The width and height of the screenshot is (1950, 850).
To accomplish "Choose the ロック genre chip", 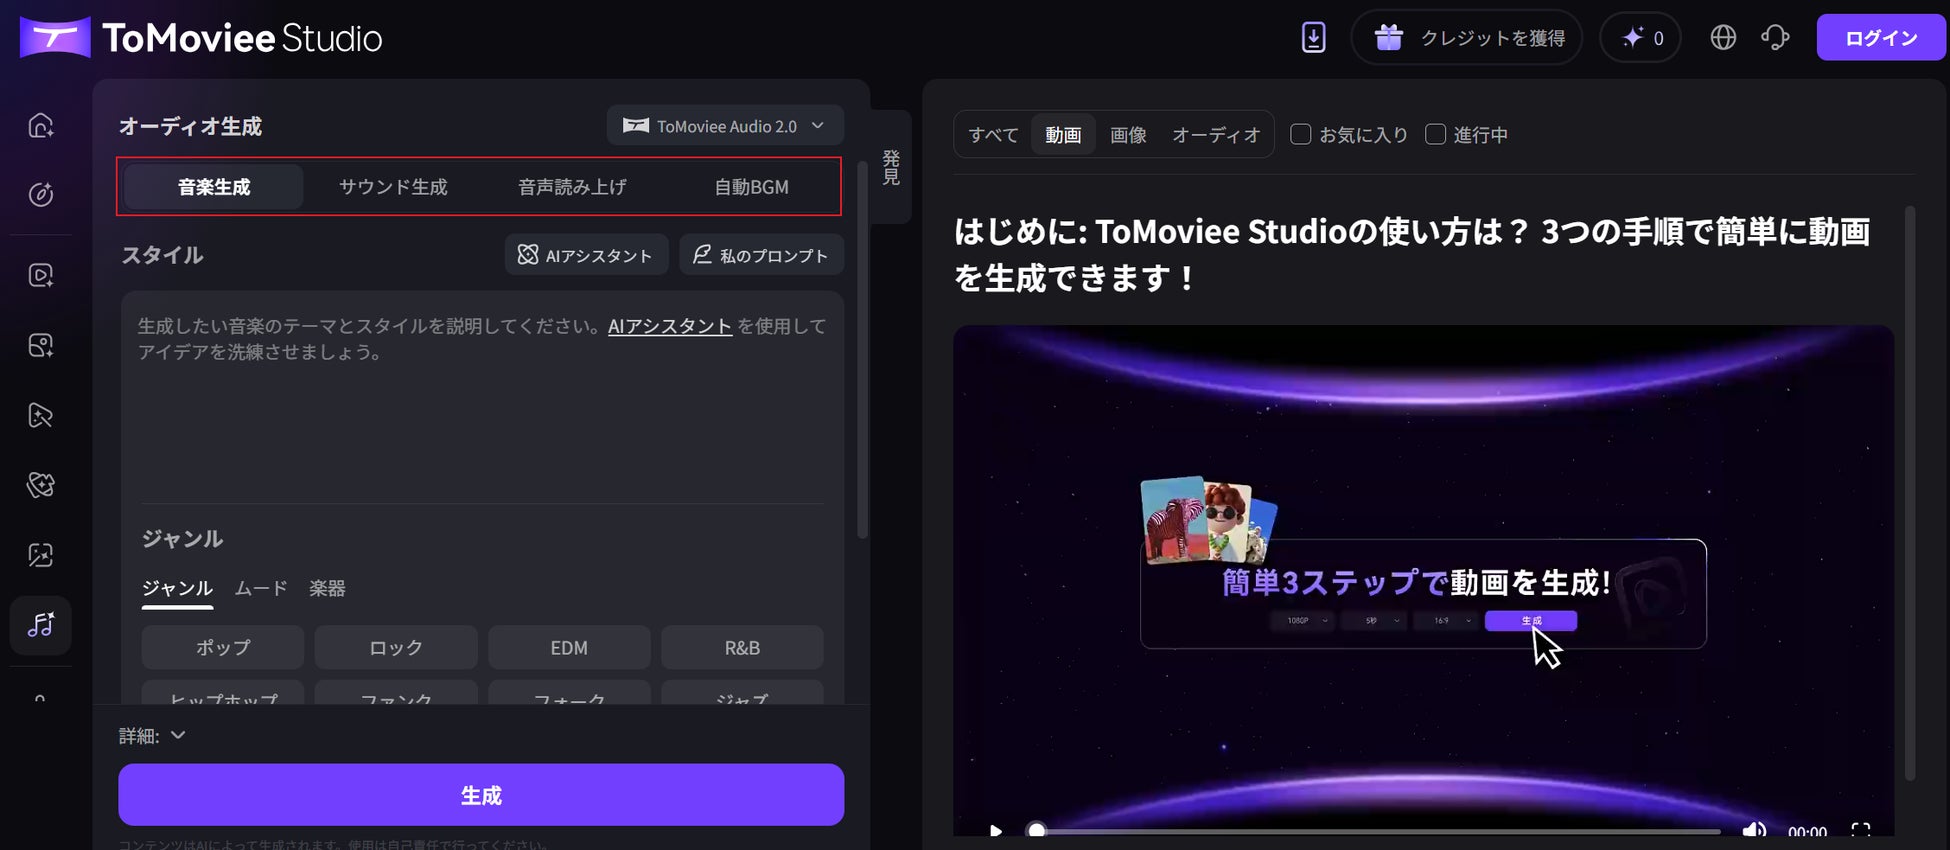I will (396, 648).
